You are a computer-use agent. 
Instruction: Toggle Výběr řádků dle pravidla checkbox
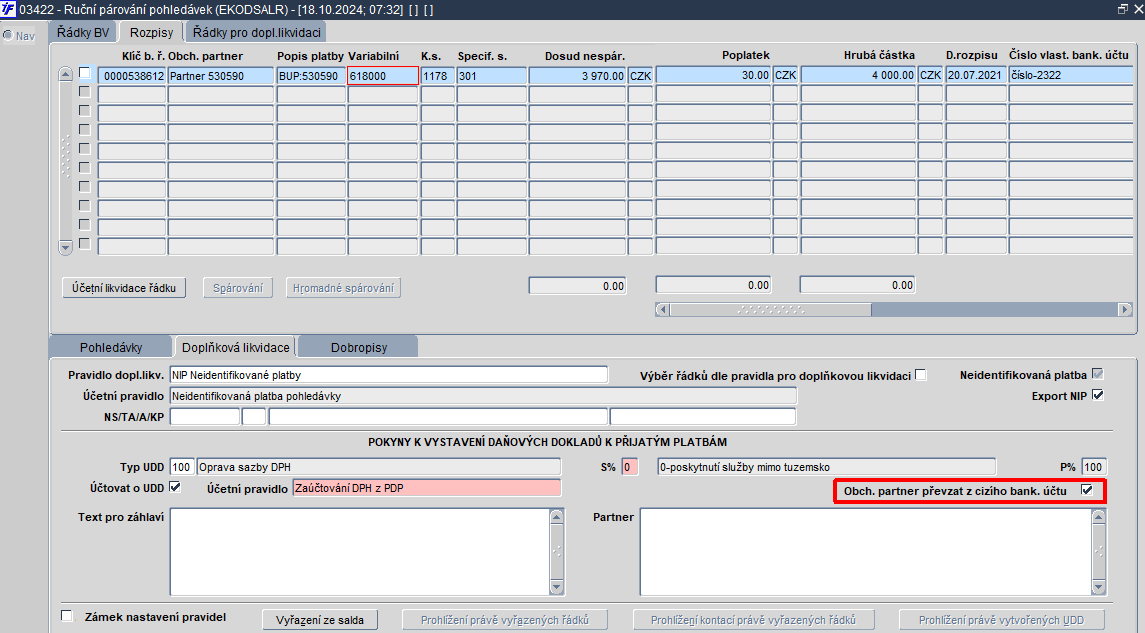point(921,375)
